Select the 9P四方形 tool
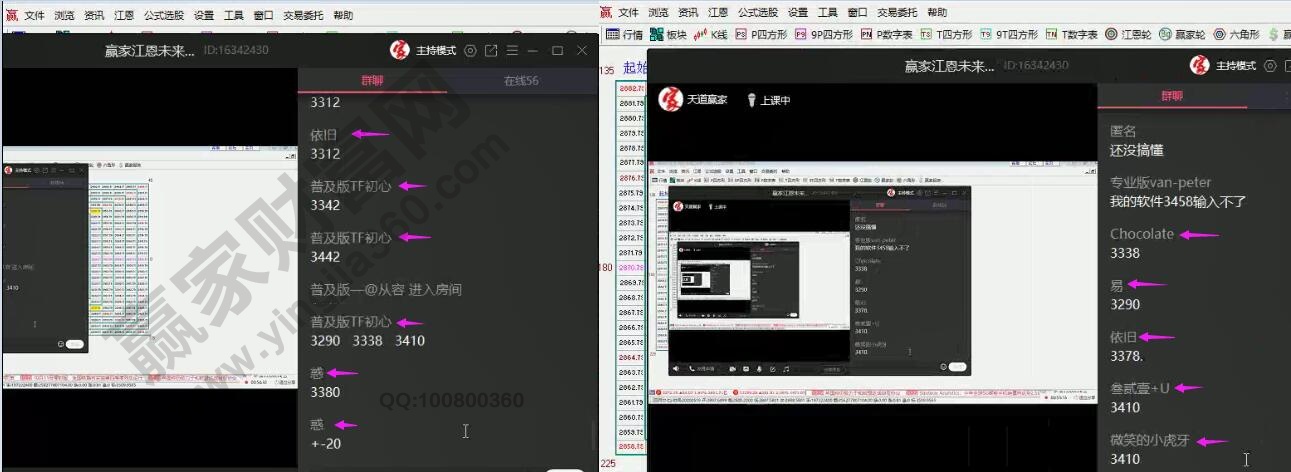1291x472 pixels. click(824, 34)
